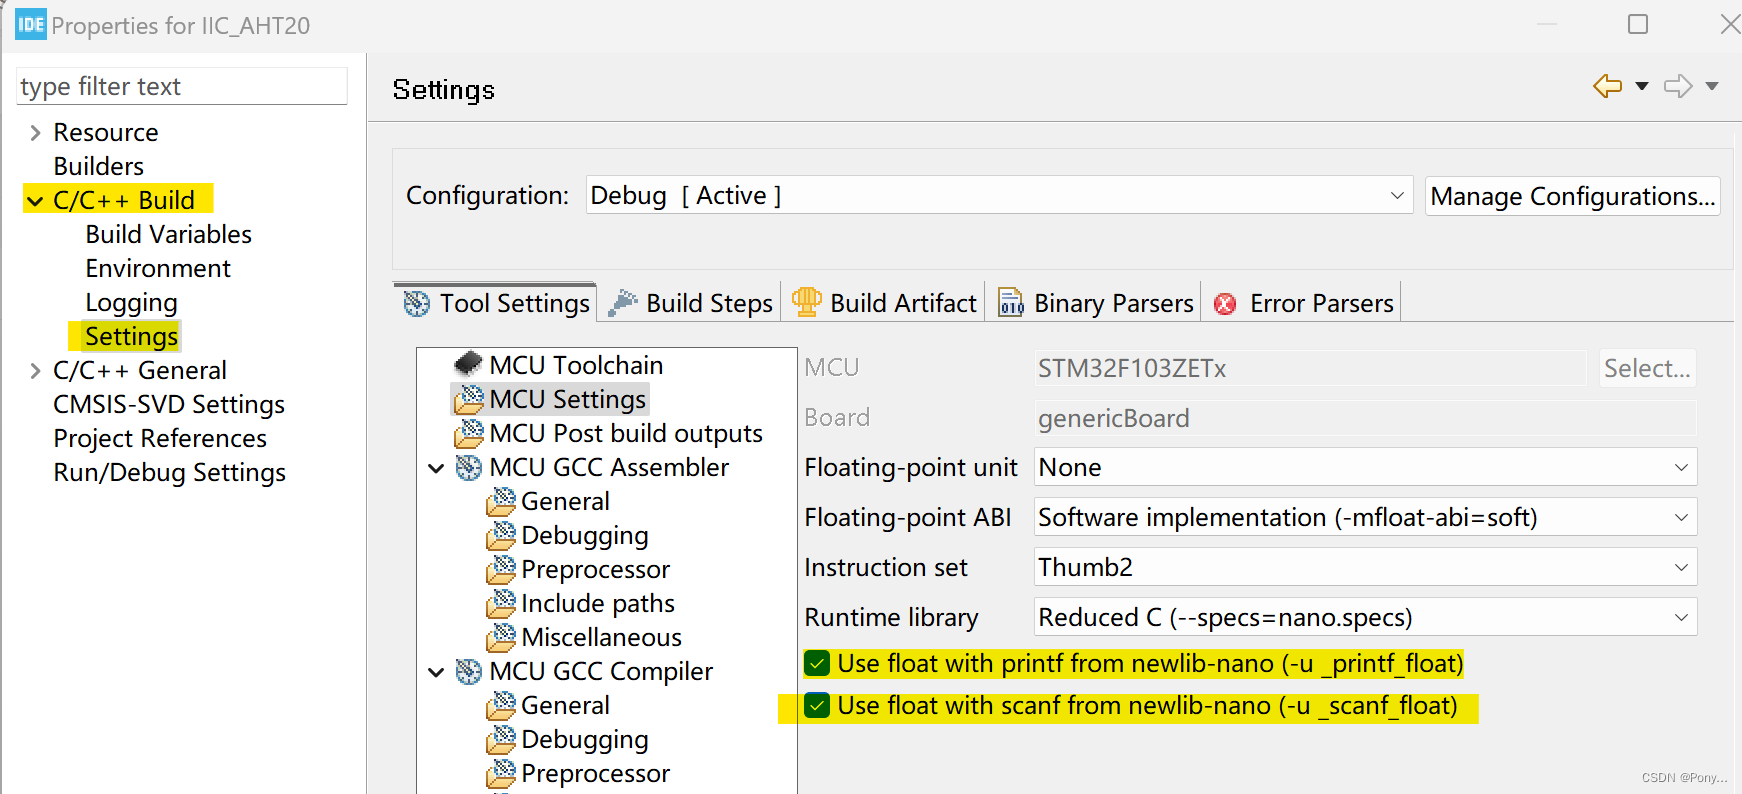Select Logging in the tree
The image size is (1742, 794).
click(131, 302)
